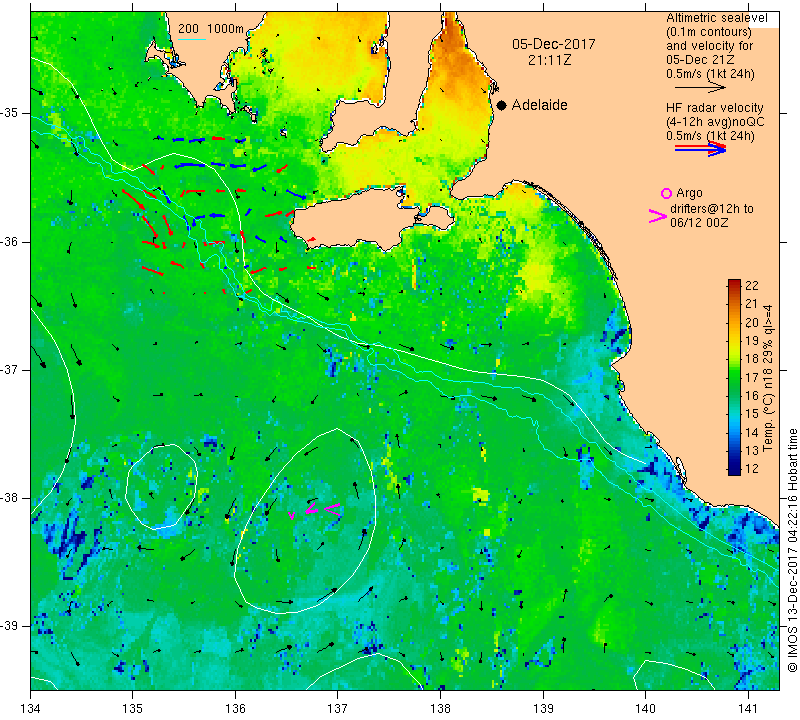Click the -38 latitude axis label

tap(9, 498)
